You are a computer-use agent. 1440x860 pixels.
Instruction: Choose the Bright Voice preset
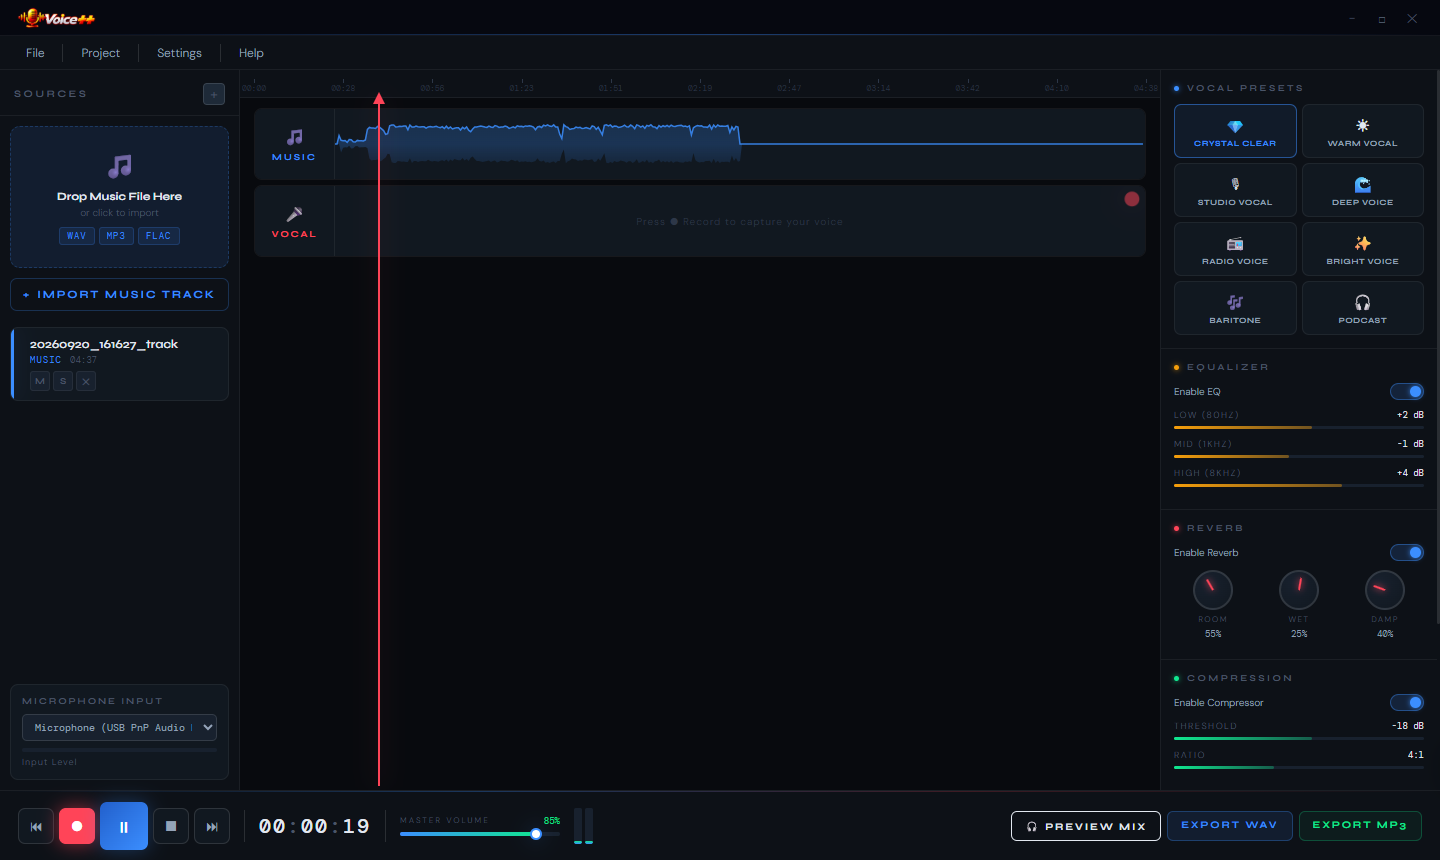1362,249
